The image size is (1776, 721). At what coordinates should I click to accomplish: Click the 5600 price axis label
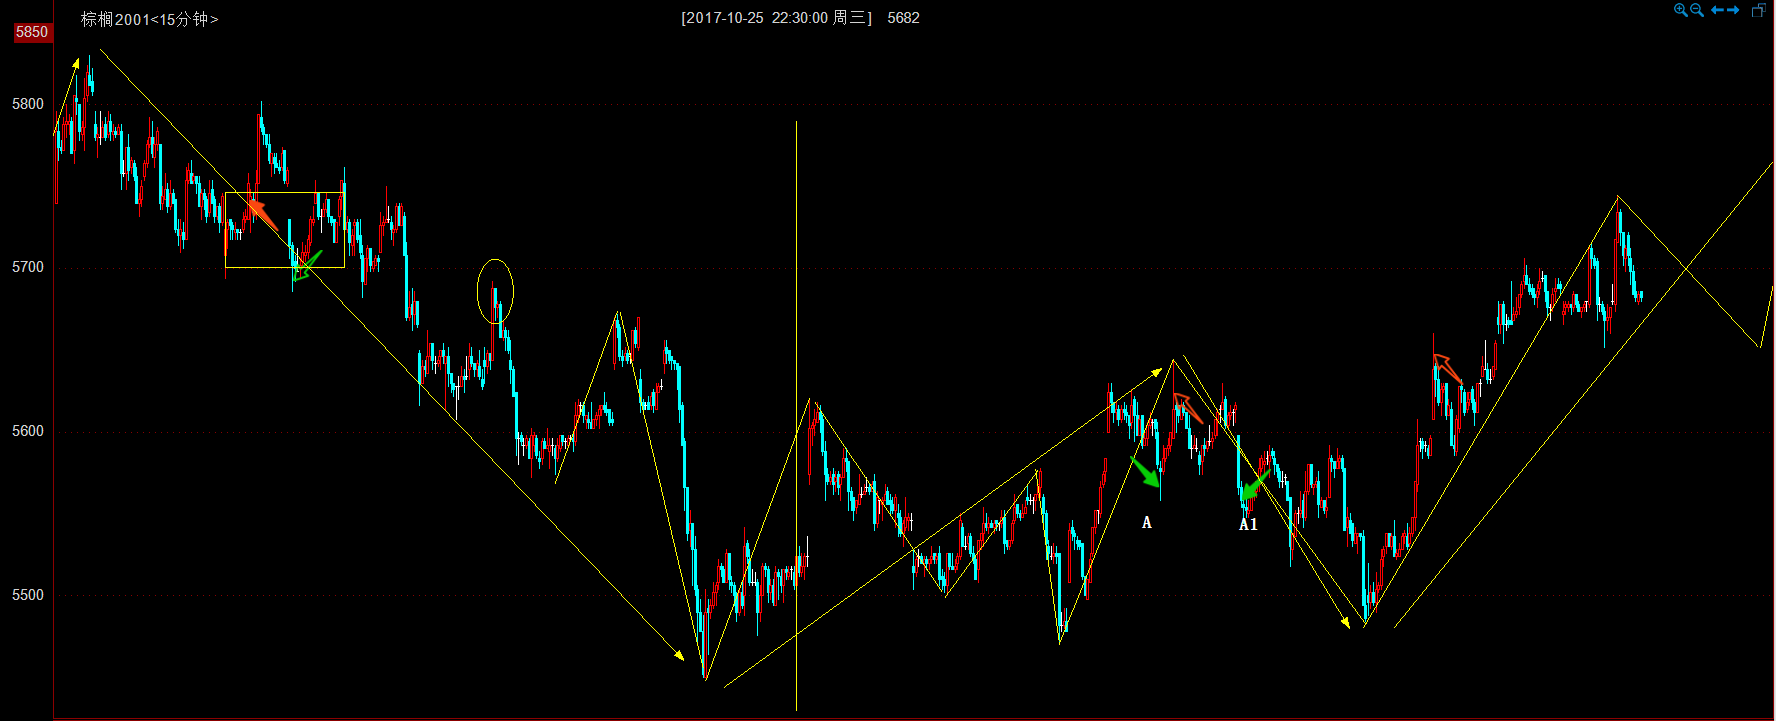pos(28,431)
